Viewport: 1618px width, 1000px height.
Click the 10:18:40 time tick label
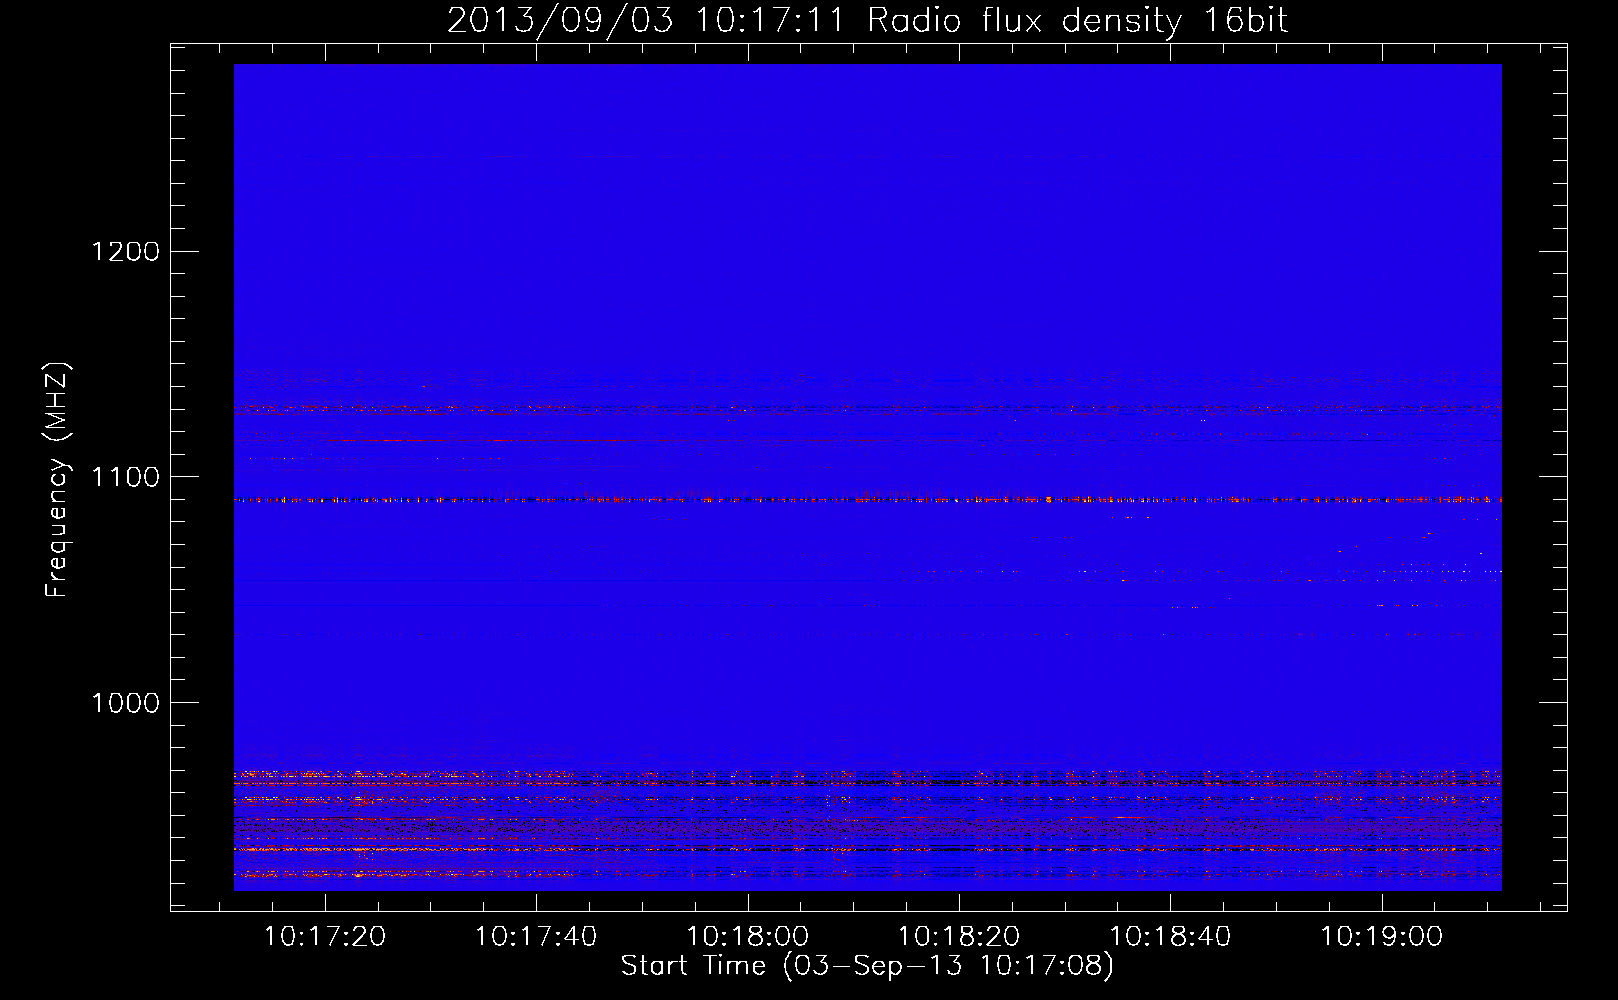point(1170,937)
